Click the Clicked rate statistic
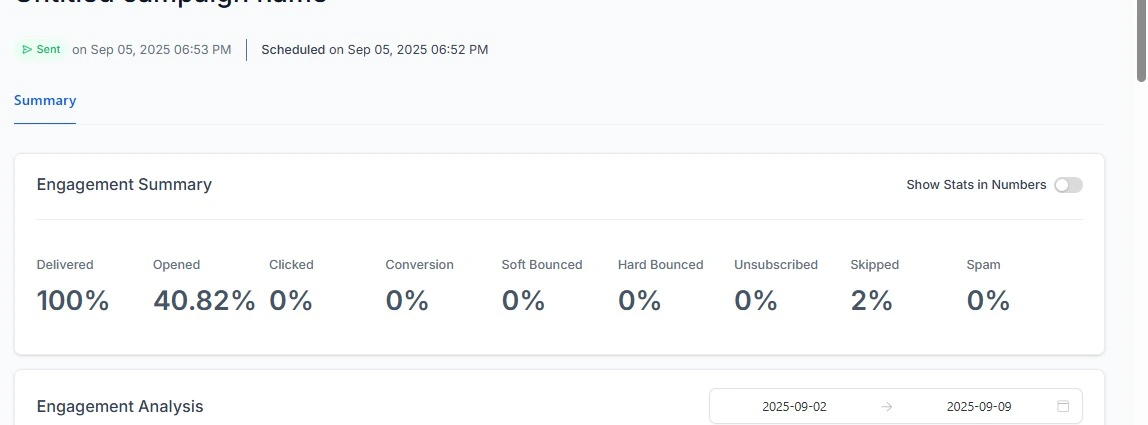 291,287
